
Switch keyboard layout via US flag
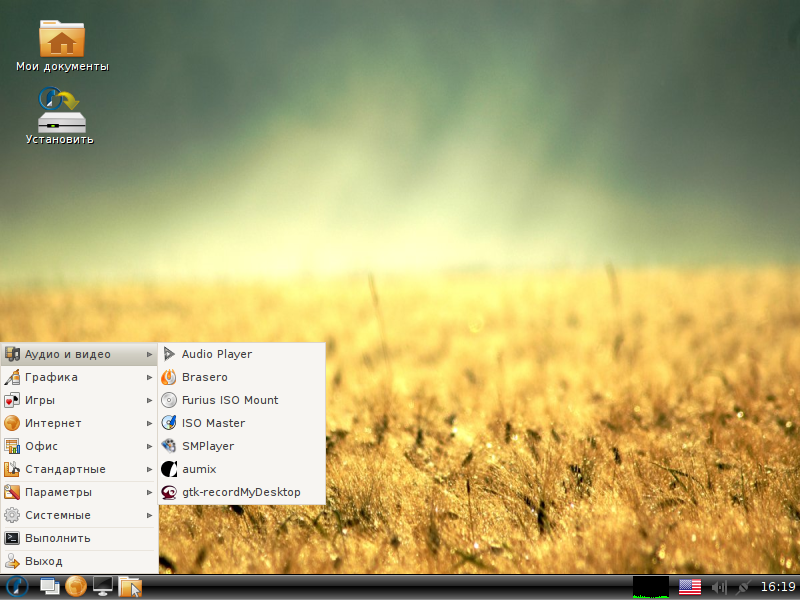click(x=690, y=587)
